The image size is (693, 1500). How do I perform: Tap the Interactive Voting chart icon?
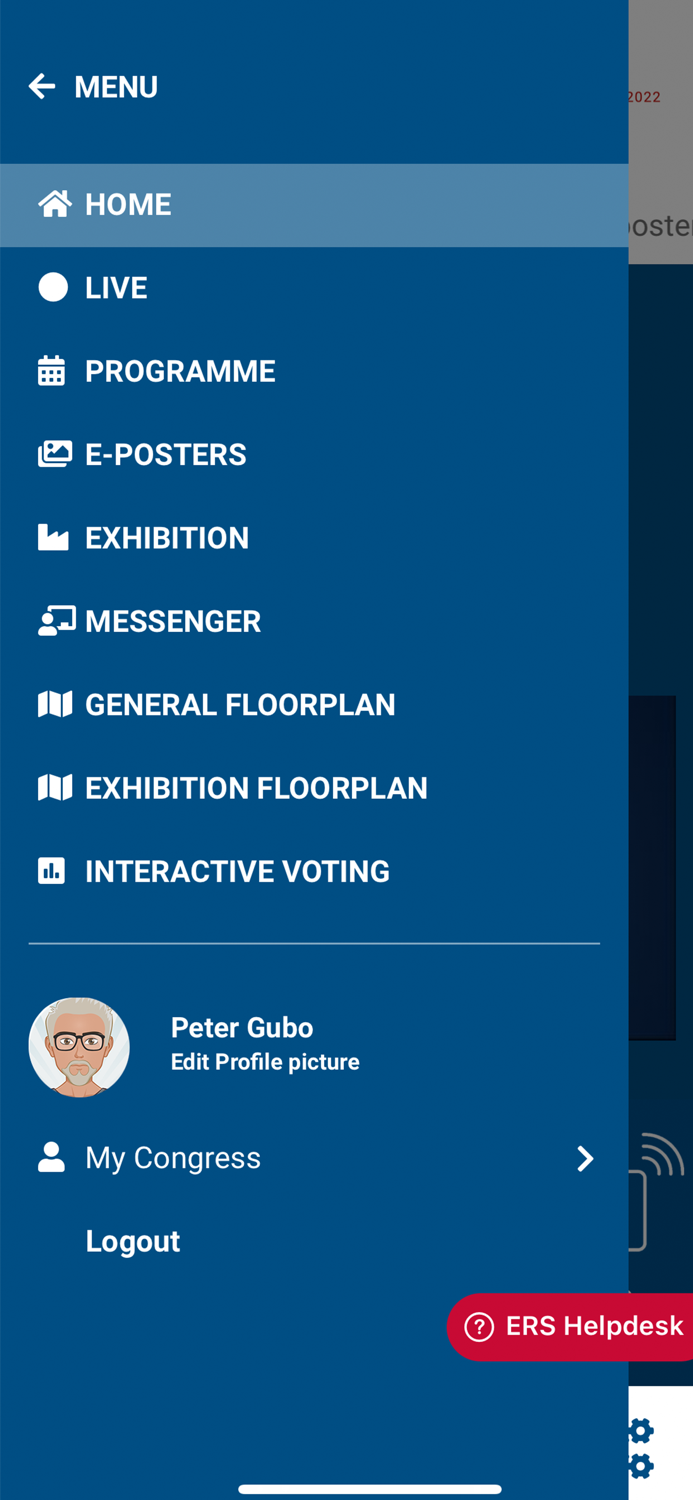(52, 871)
